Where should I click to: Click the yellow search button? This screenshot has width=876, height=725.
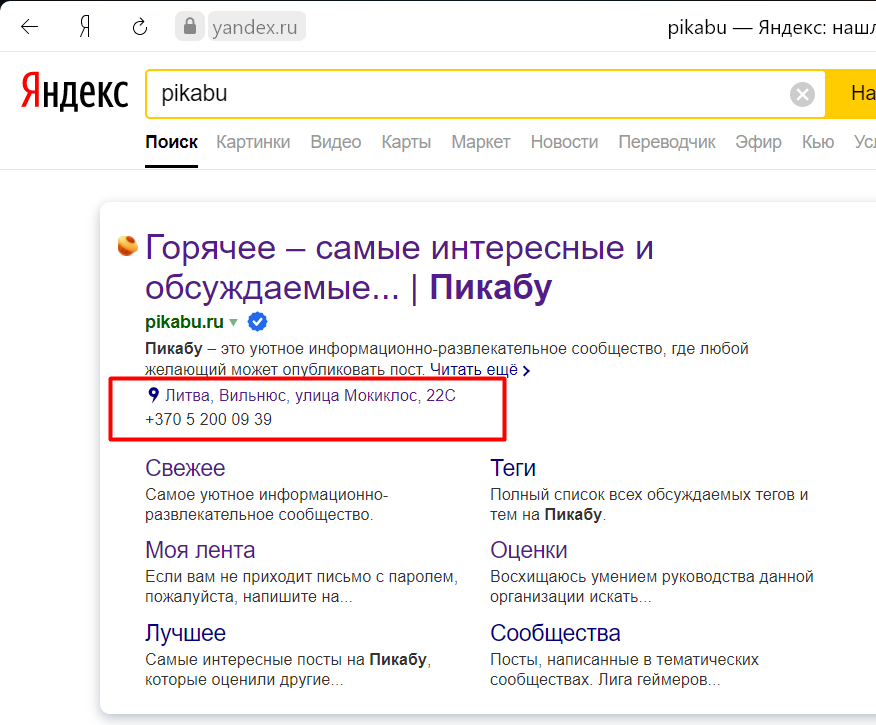[851, 94]
